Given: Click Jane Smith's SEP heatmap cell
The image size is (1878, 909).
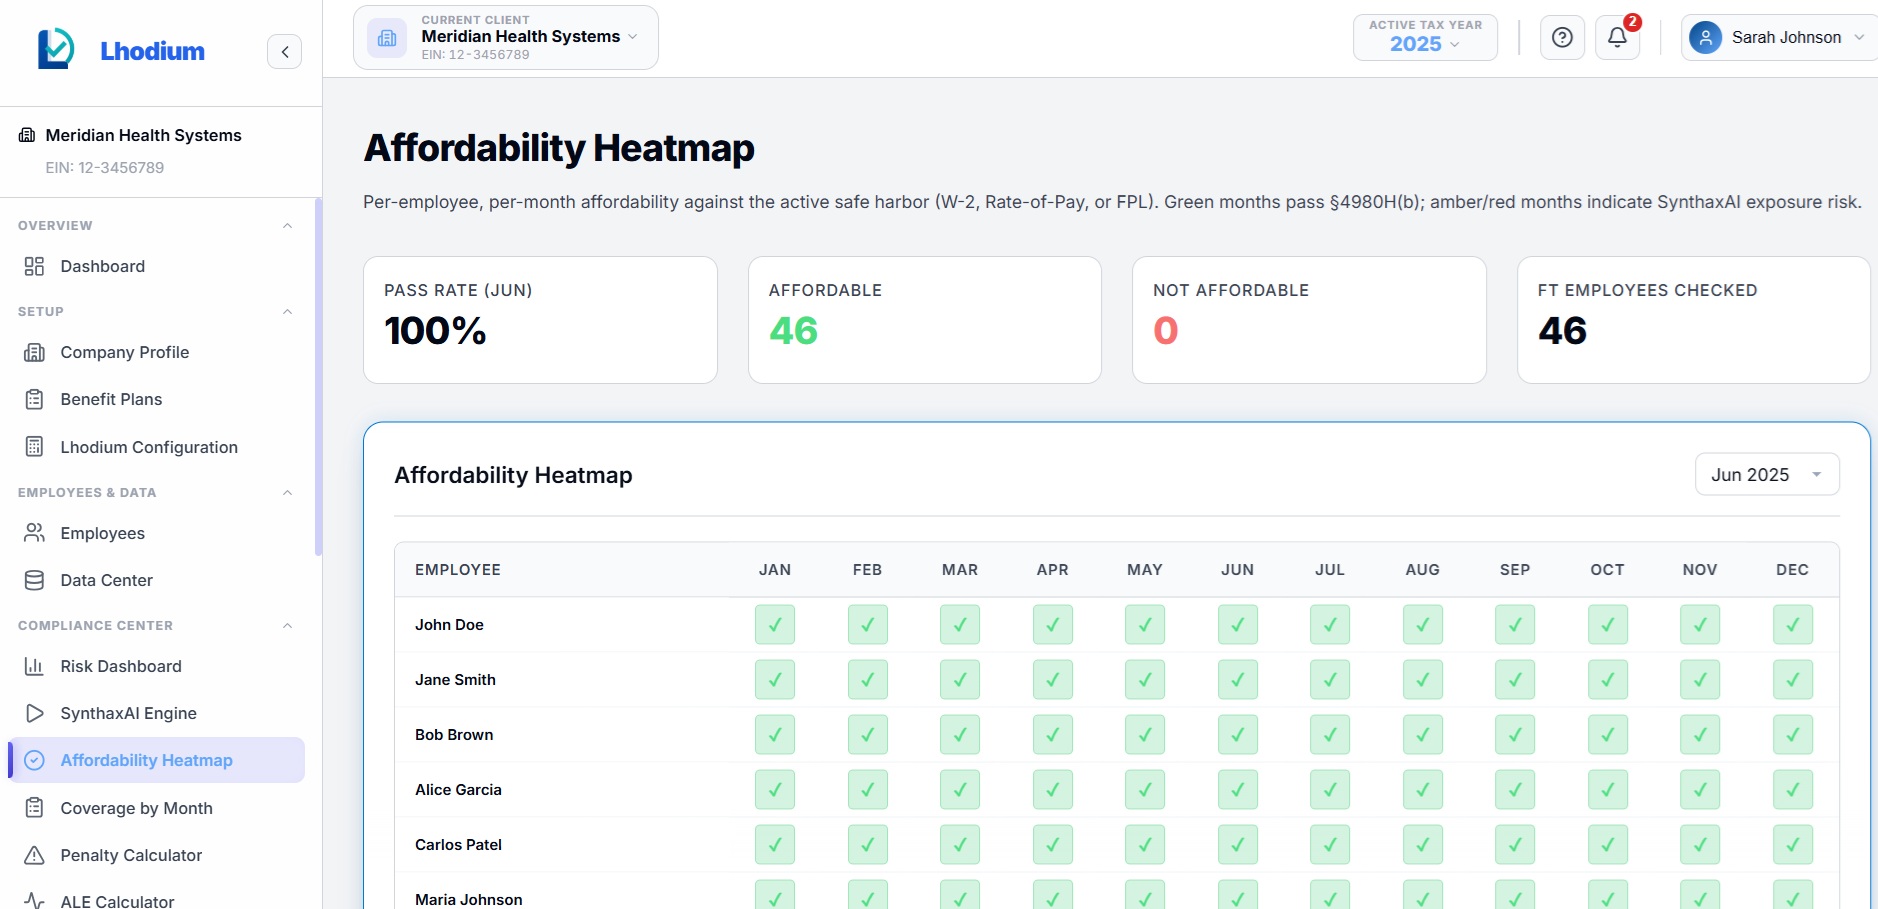Looking at the screenshot, I should point(1515,680).
